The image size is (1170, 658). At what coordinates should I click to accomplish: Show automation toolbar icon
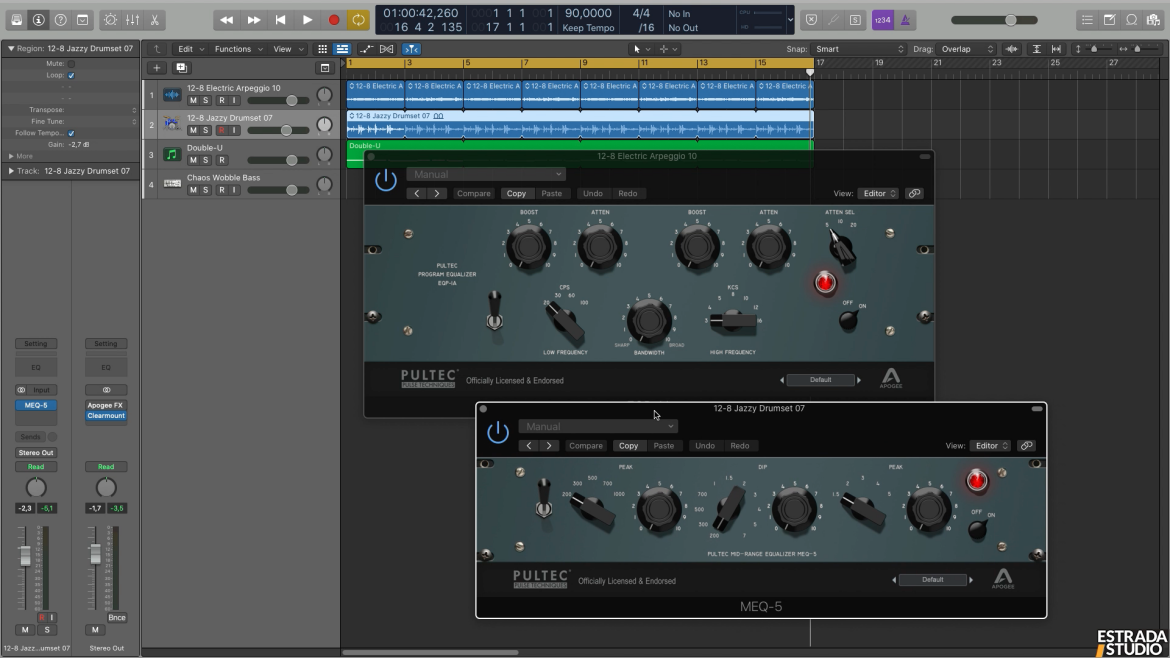pos(366,49)
